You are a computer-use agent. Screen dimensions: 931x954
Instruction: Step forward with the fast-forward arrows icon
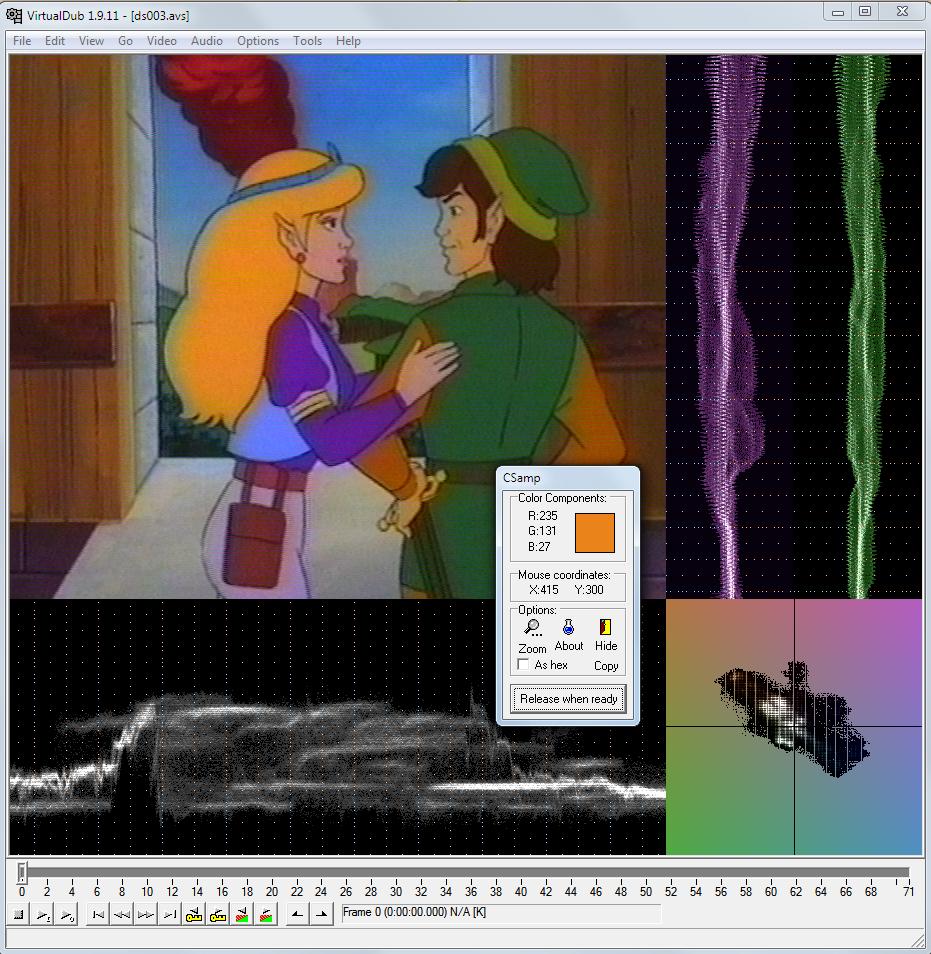(146, 914)
